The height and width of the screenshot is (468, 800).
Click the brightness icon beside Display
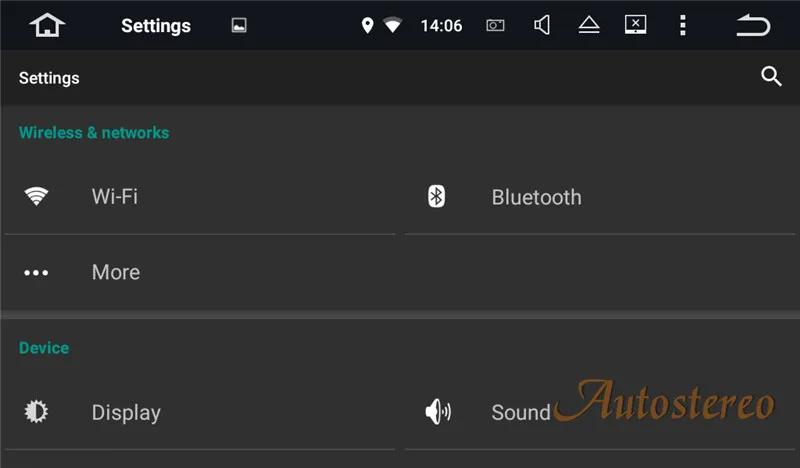[x=36, y=411]
